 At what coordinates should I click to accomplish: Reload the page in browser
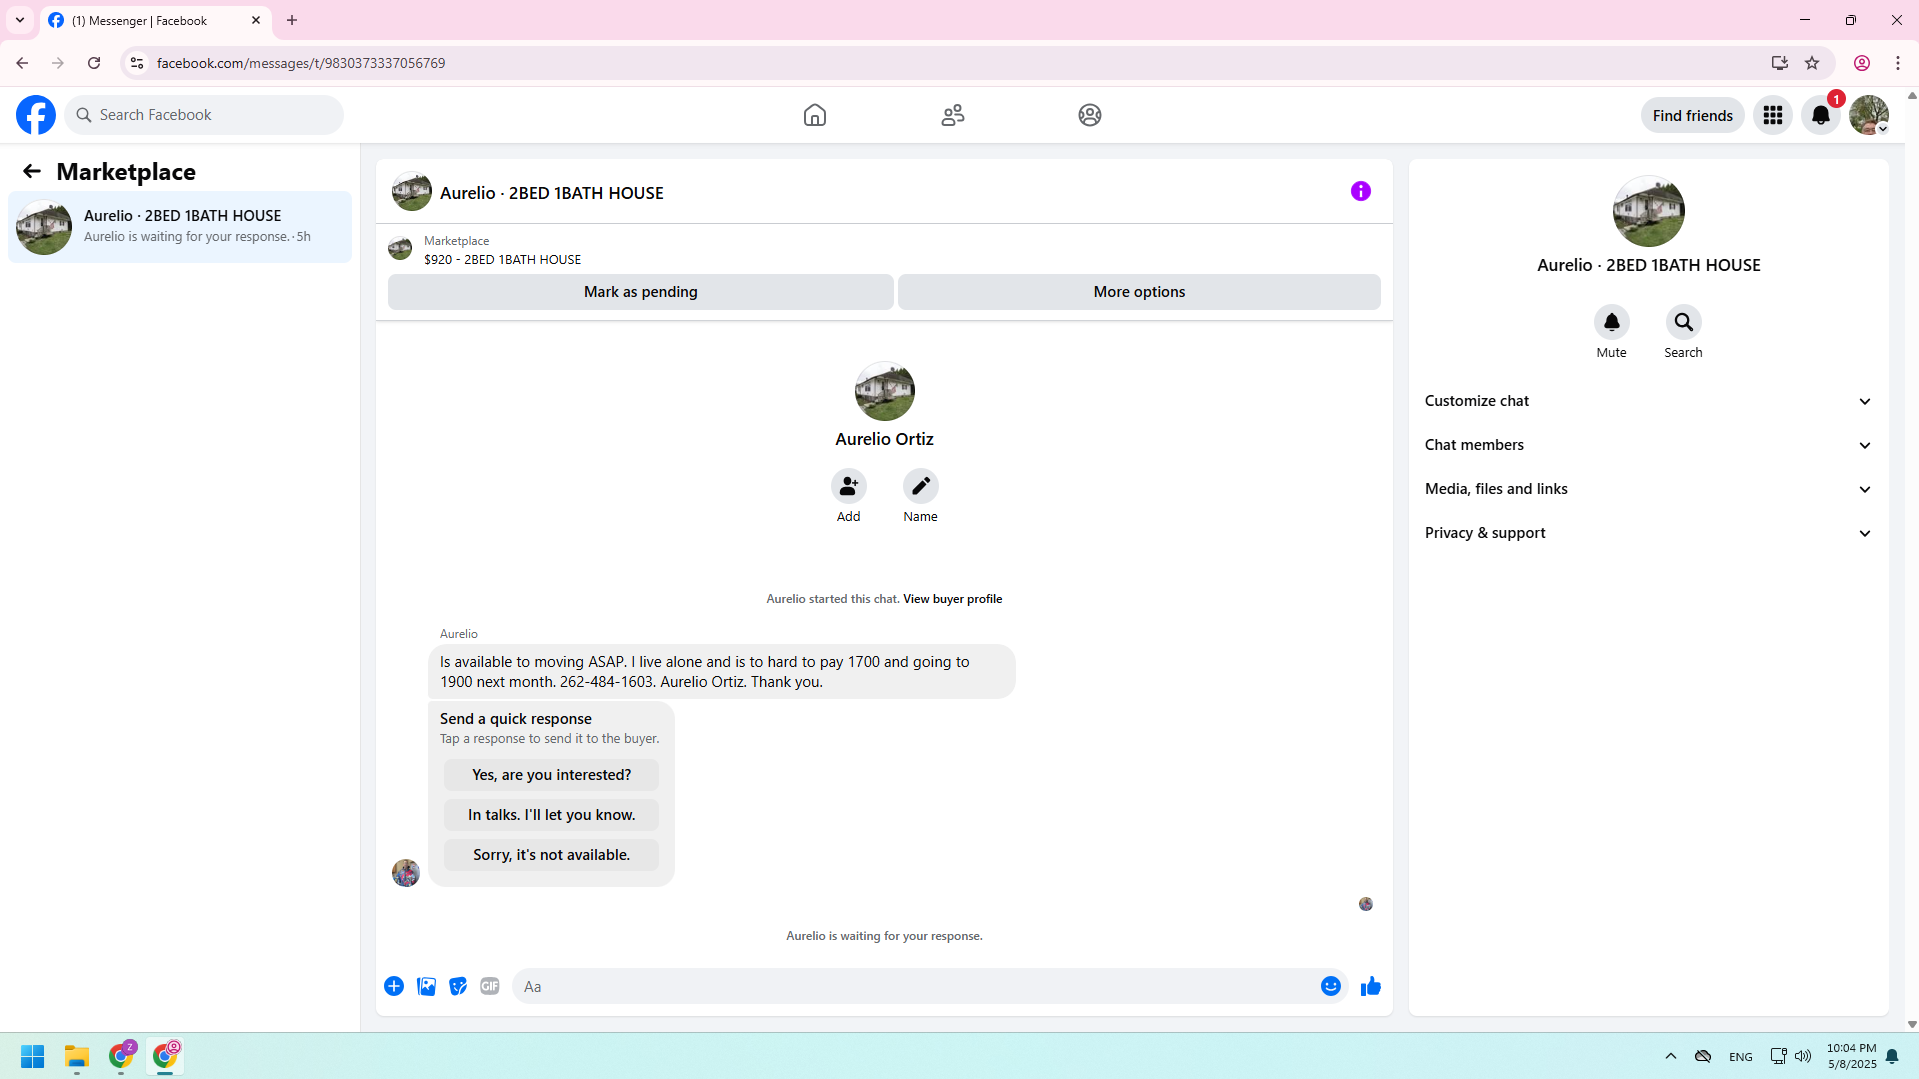pos(94,63)
